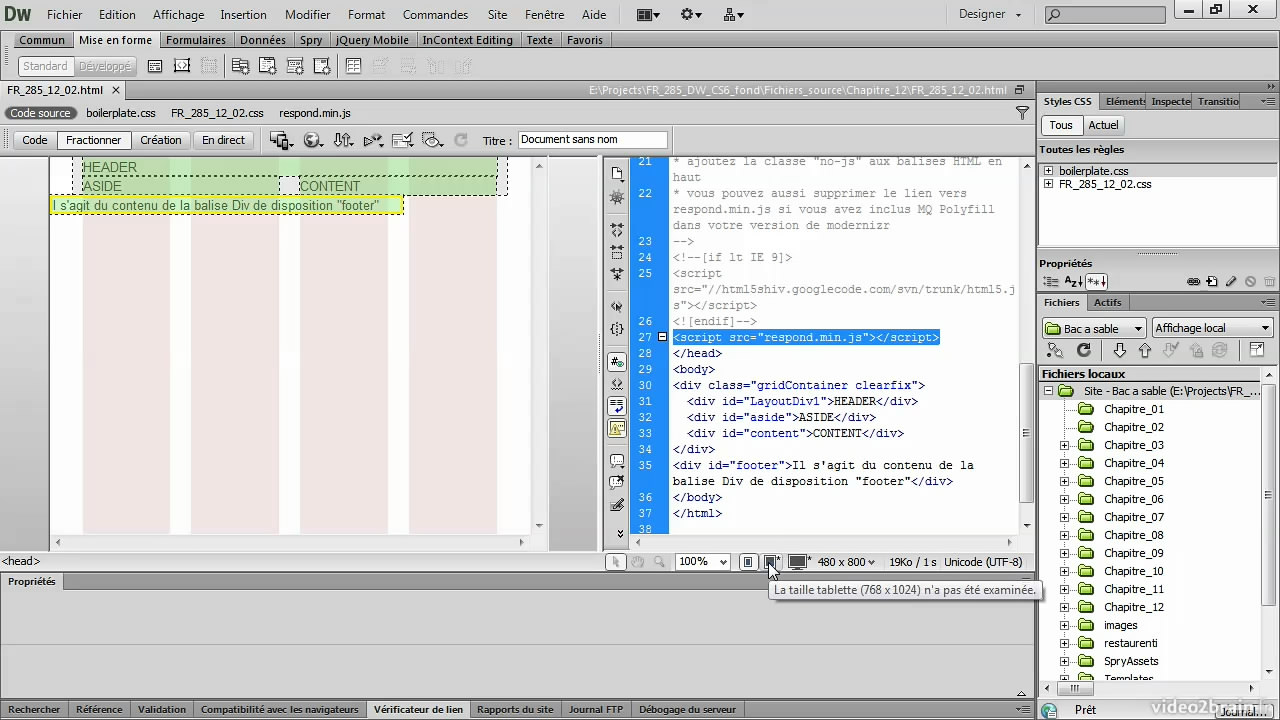Toggle line numbers in code toolbar
This screenshot has height=720, width=1280.
617,362
